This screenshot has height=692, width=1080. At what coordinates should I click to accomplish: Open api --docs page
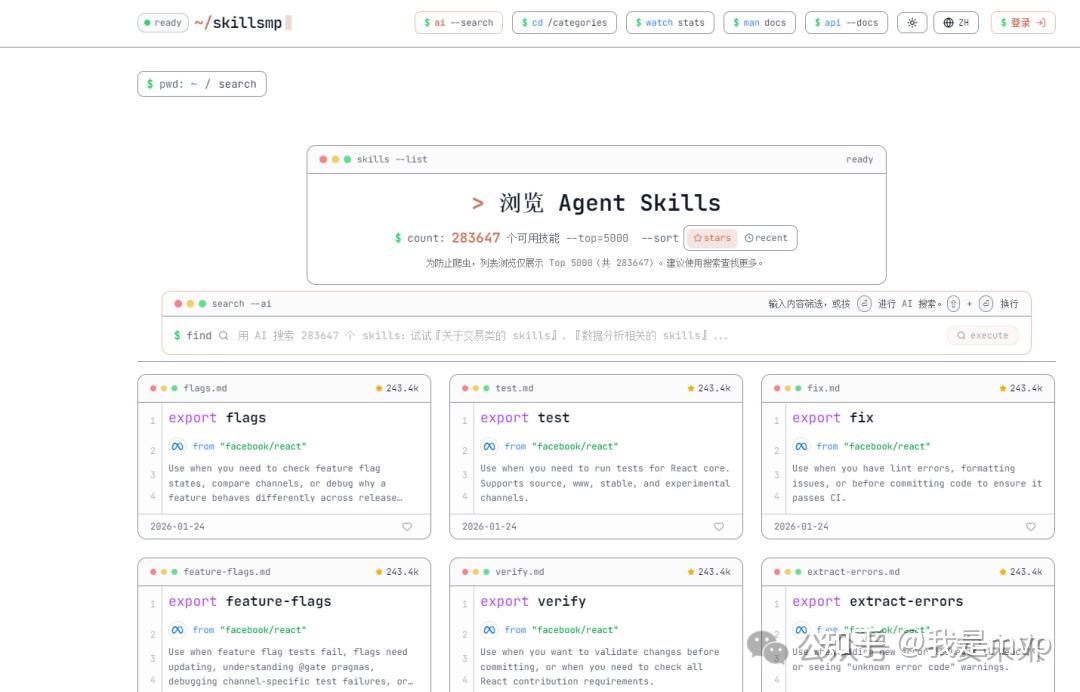tap(847, 23)
